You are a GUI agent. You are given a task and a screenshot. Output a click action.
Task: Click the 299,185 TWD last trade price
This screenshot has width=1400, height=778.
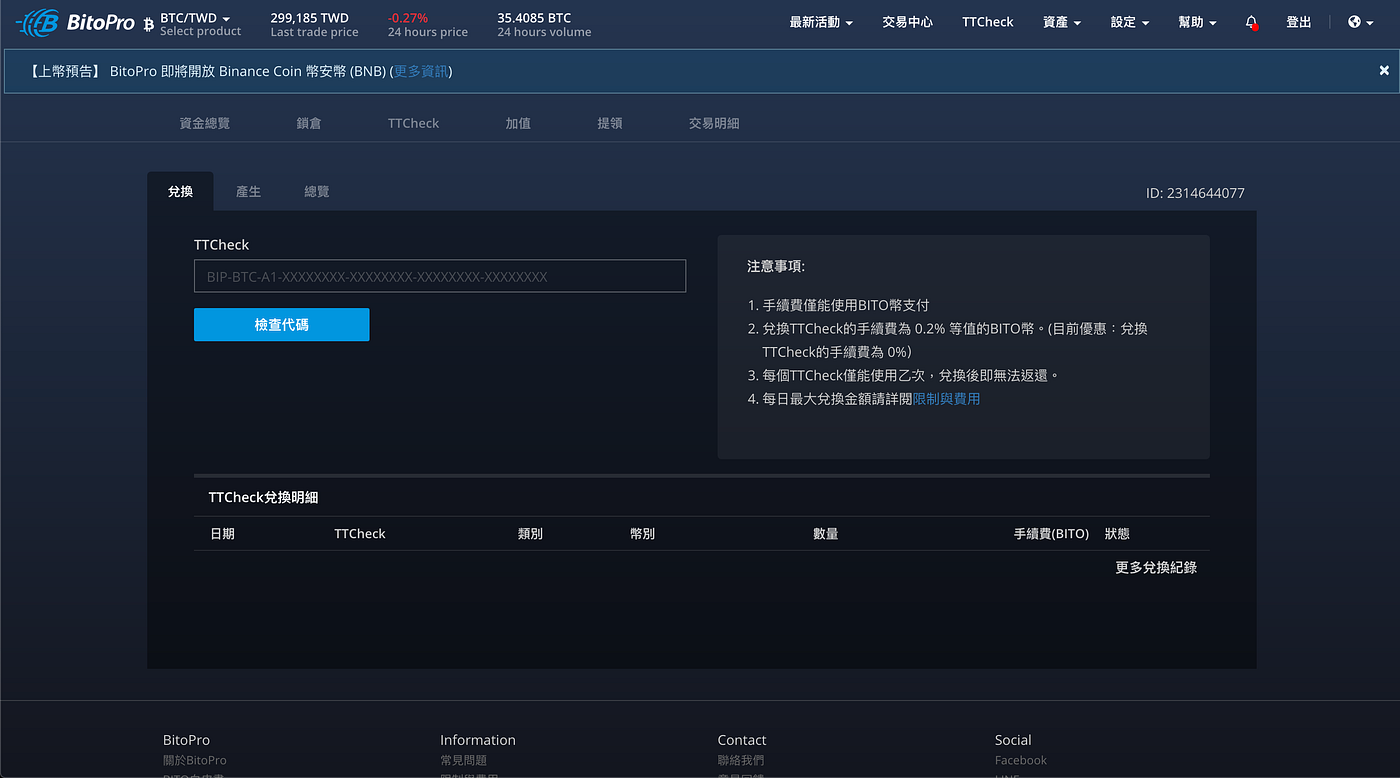(309, 18)
